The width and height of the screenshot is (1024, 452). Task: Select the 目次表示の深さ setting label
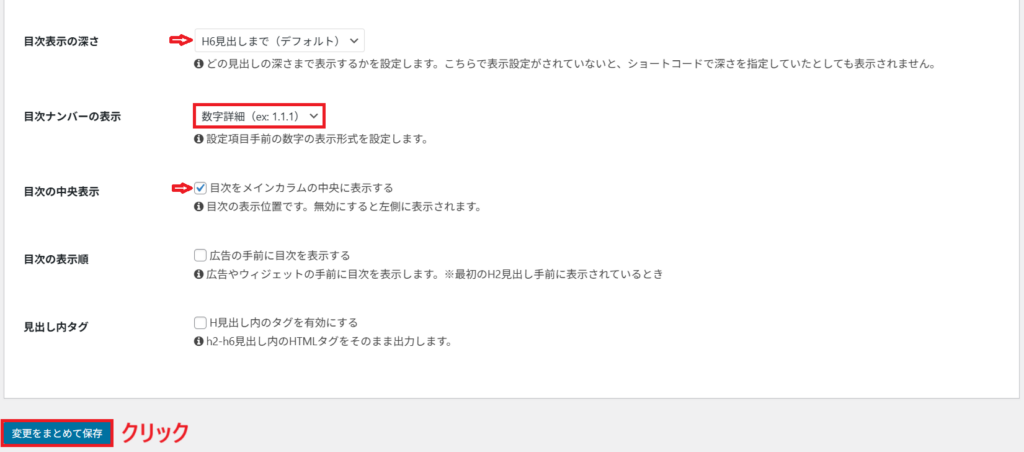[61, 41]
